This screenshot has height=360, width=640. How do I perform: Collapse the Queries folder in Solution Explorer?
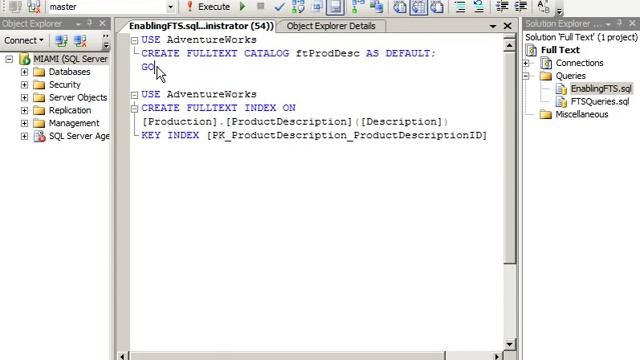pos(526,76)
